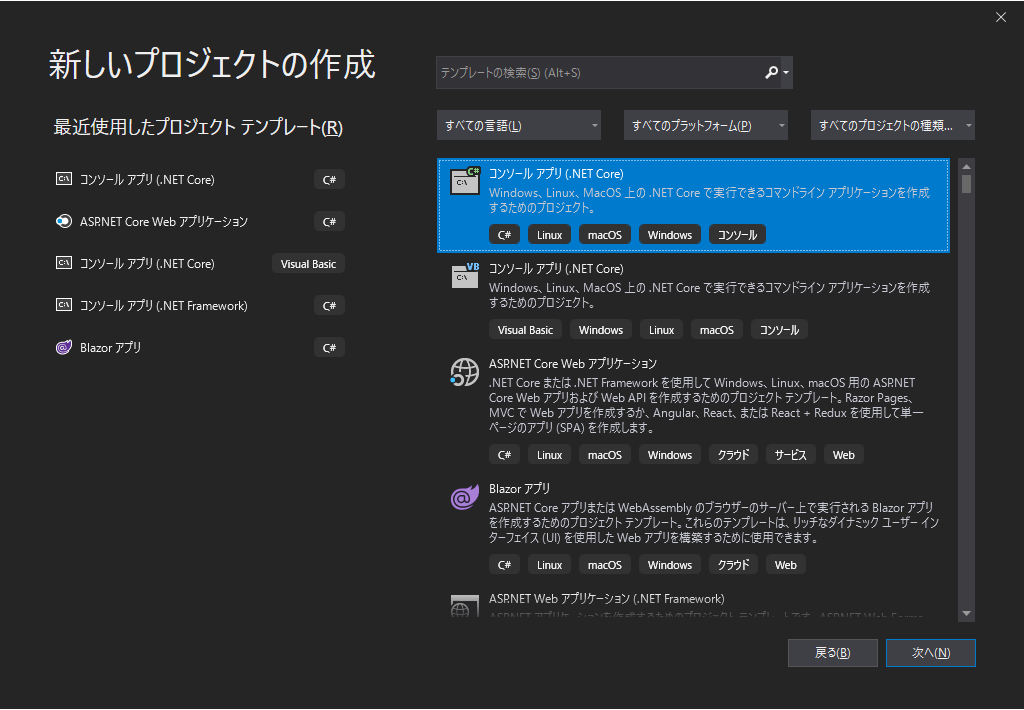This screenshot has width=1024, height=710.
Task: Close the new project dialog
Action: [1000, 18]
